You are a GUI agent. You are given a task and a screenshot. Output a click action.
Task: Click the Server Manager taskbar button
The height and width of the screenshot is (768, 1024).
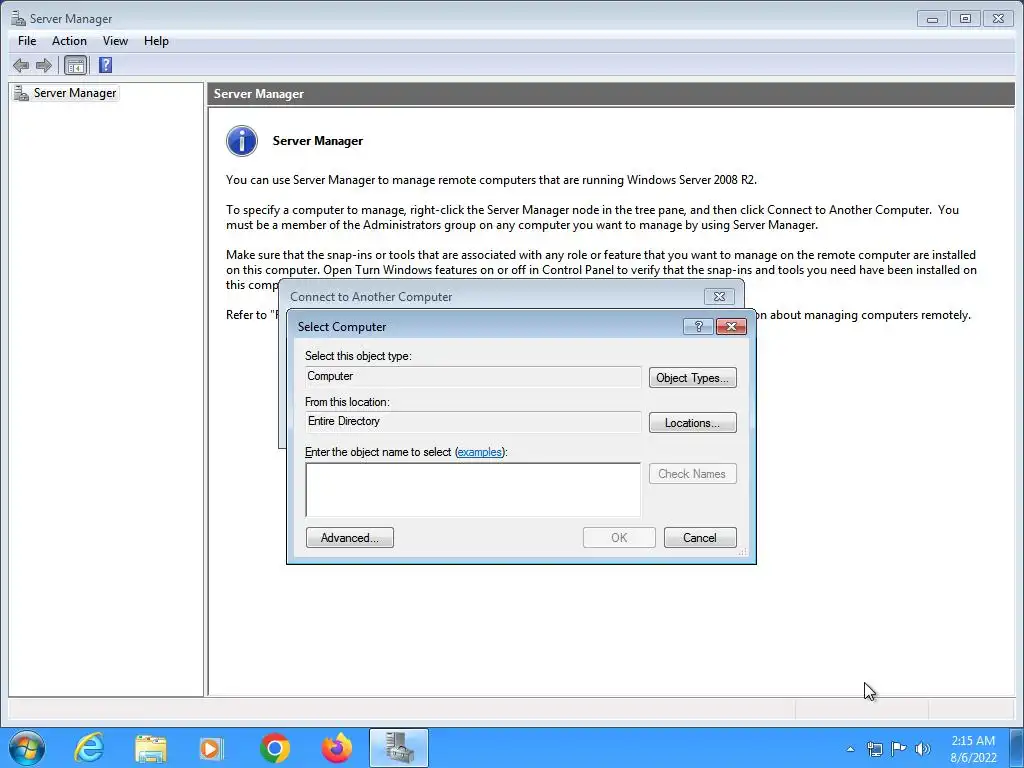[x=399, y=748]
